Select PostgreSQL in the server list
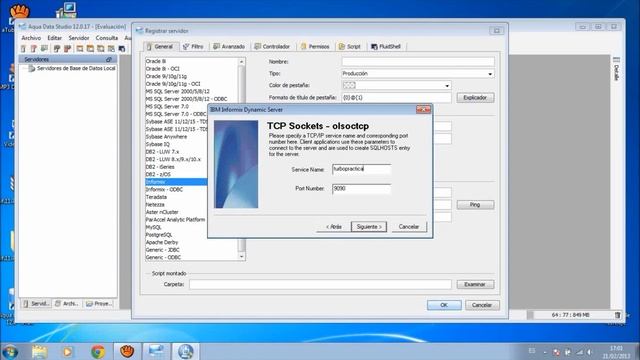The height and width of the screenshot is (360, 640). coord(159,235)
